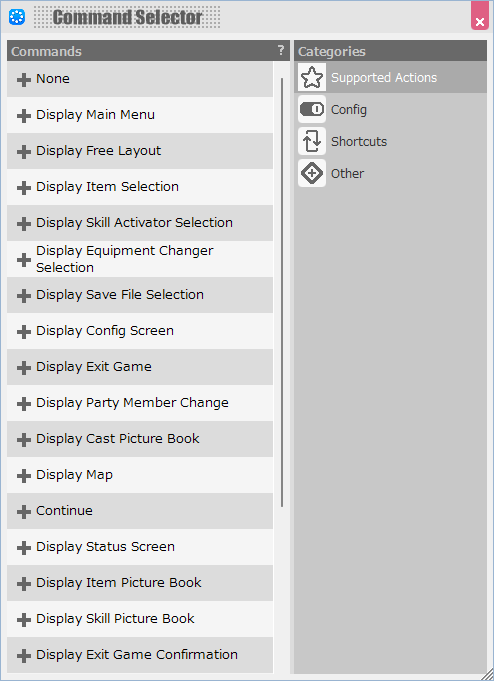Viewport: 494px width, 681px height.
Task: Pick Display Config Screen text
Action: [105, 331]
